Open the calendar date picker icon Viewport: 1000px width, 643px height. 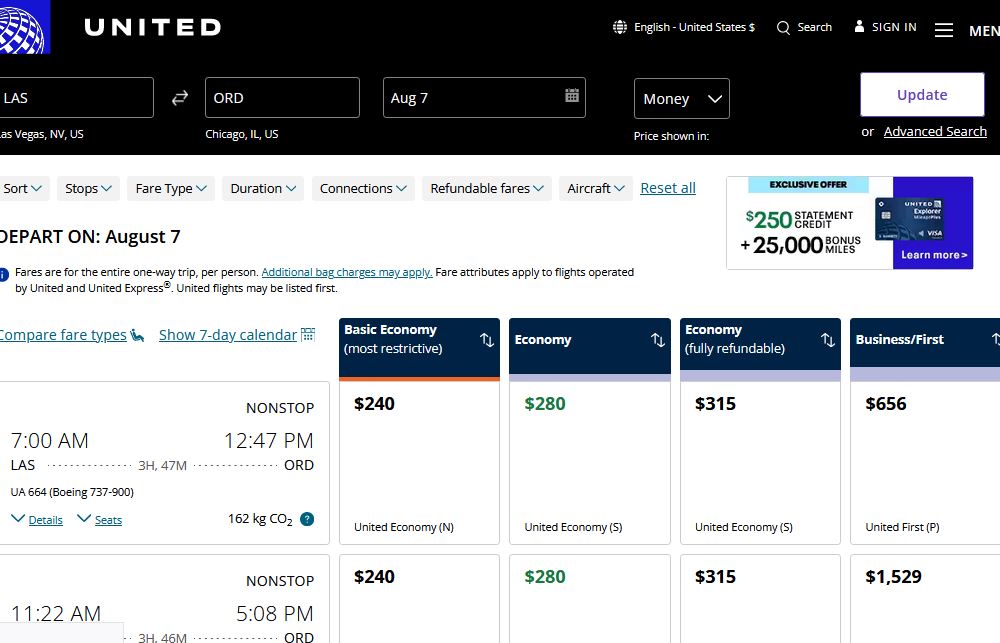coord(572,96)
